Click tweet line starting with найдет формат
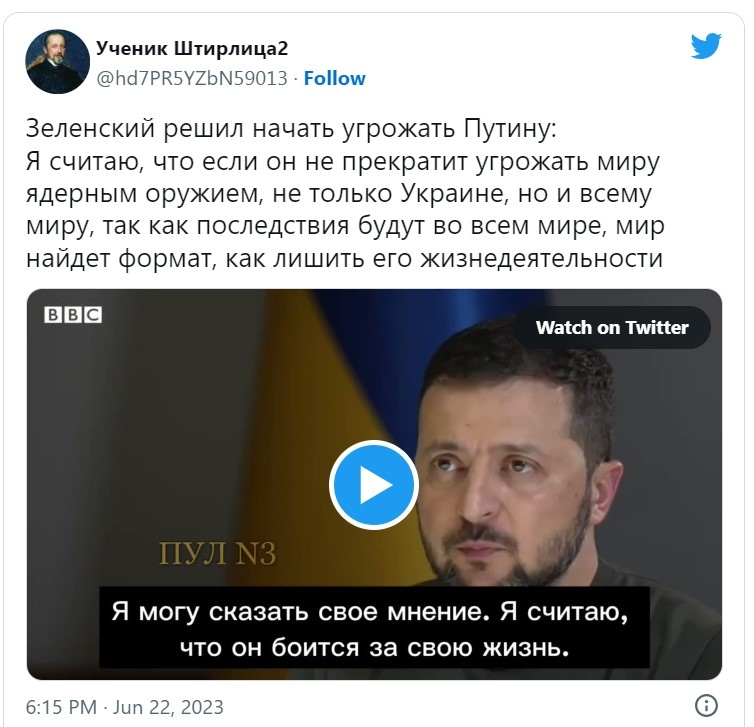 click(x=344, y=259)
